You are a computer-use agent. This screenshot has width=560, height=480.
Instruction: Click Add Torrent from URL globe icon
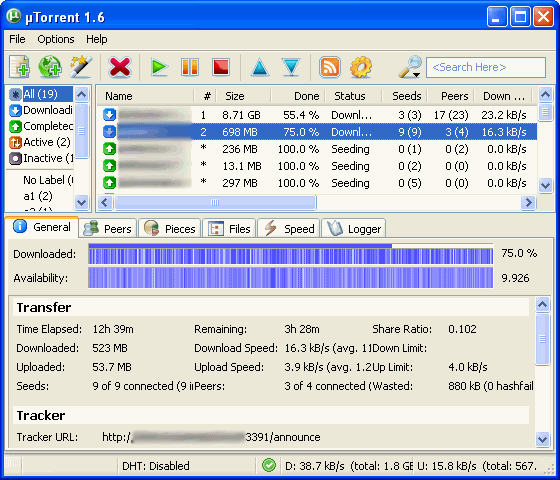coord(50,66)
